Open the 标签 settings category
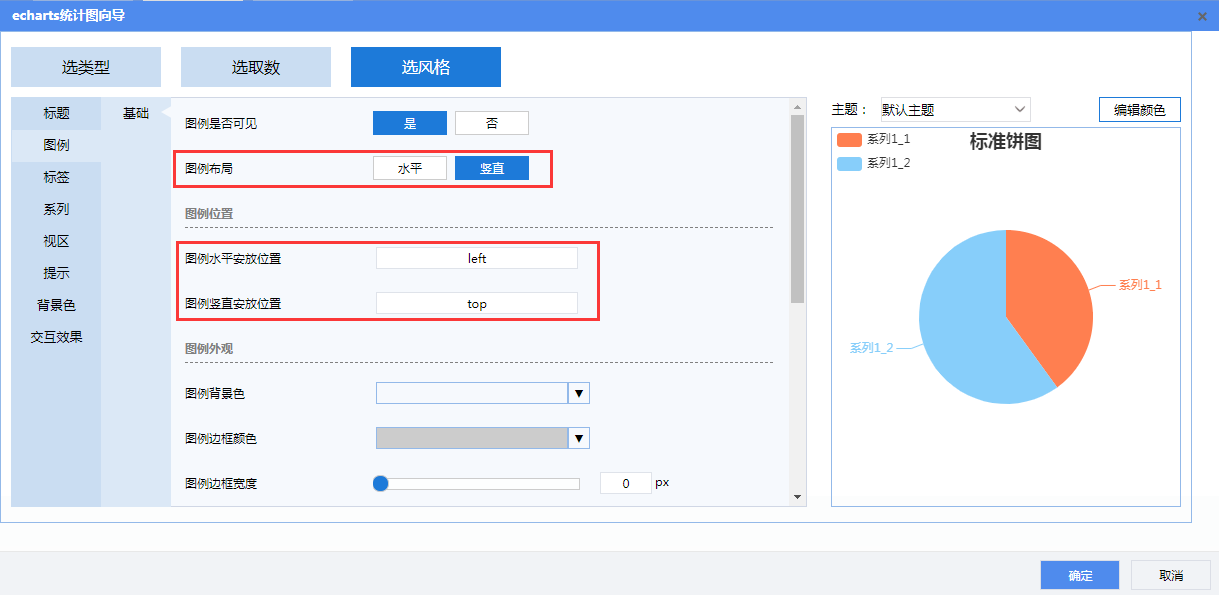 (x=56, y=177)
